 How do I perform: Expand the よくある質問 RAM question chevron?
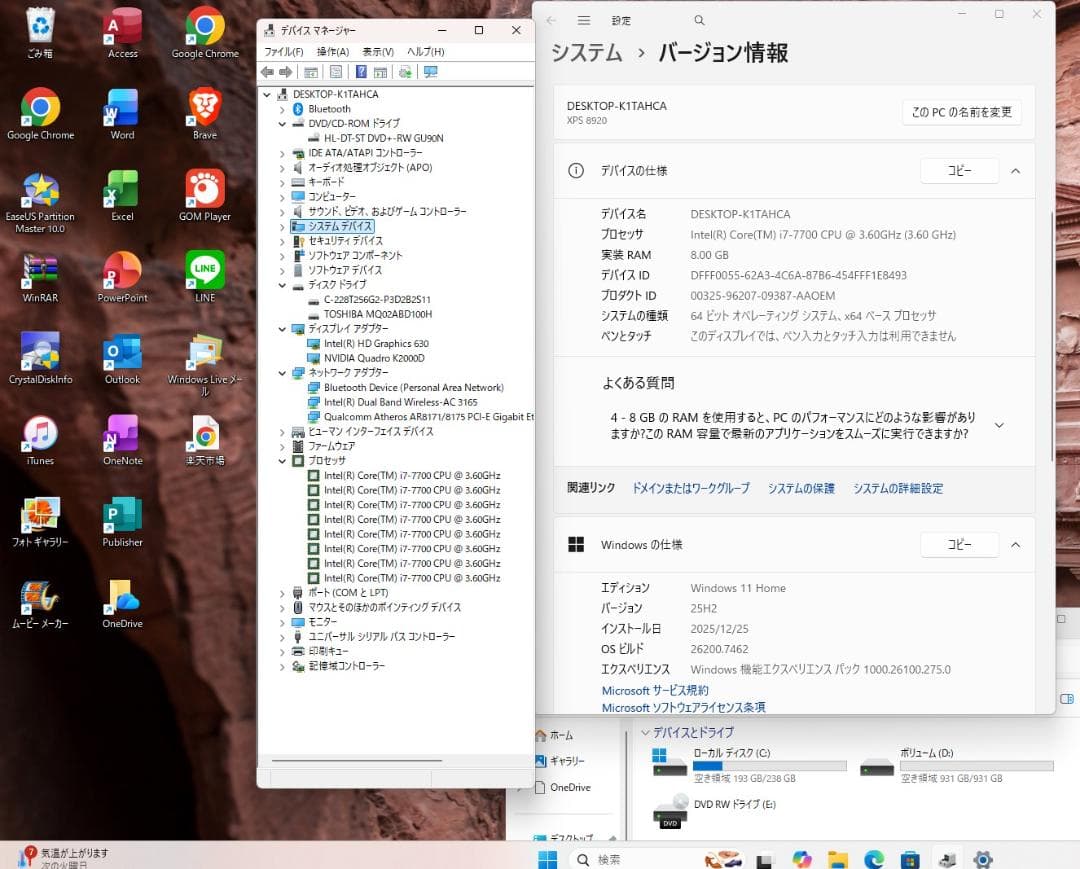point(999,424)
